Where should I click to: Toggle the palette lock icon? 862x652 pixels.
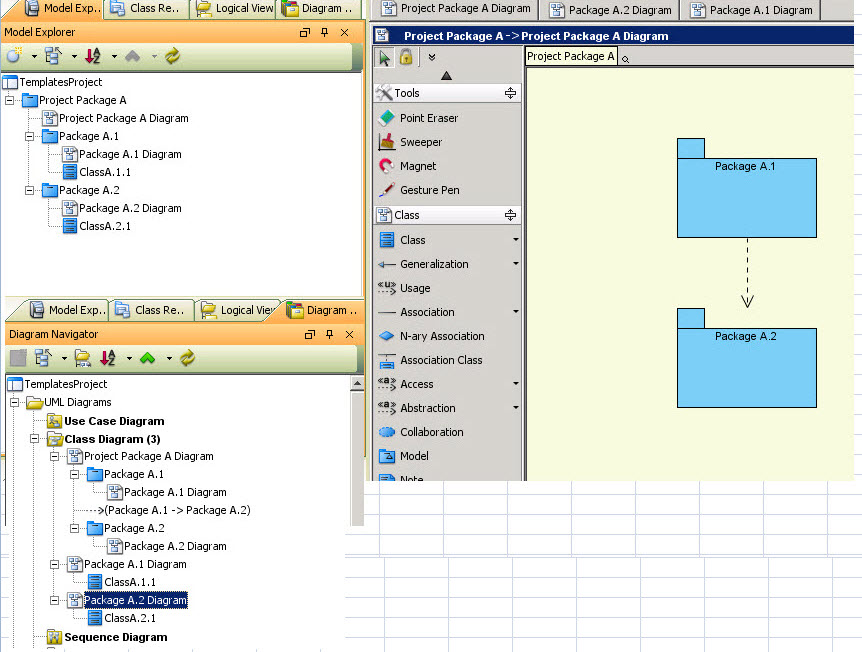coord(406,57)
